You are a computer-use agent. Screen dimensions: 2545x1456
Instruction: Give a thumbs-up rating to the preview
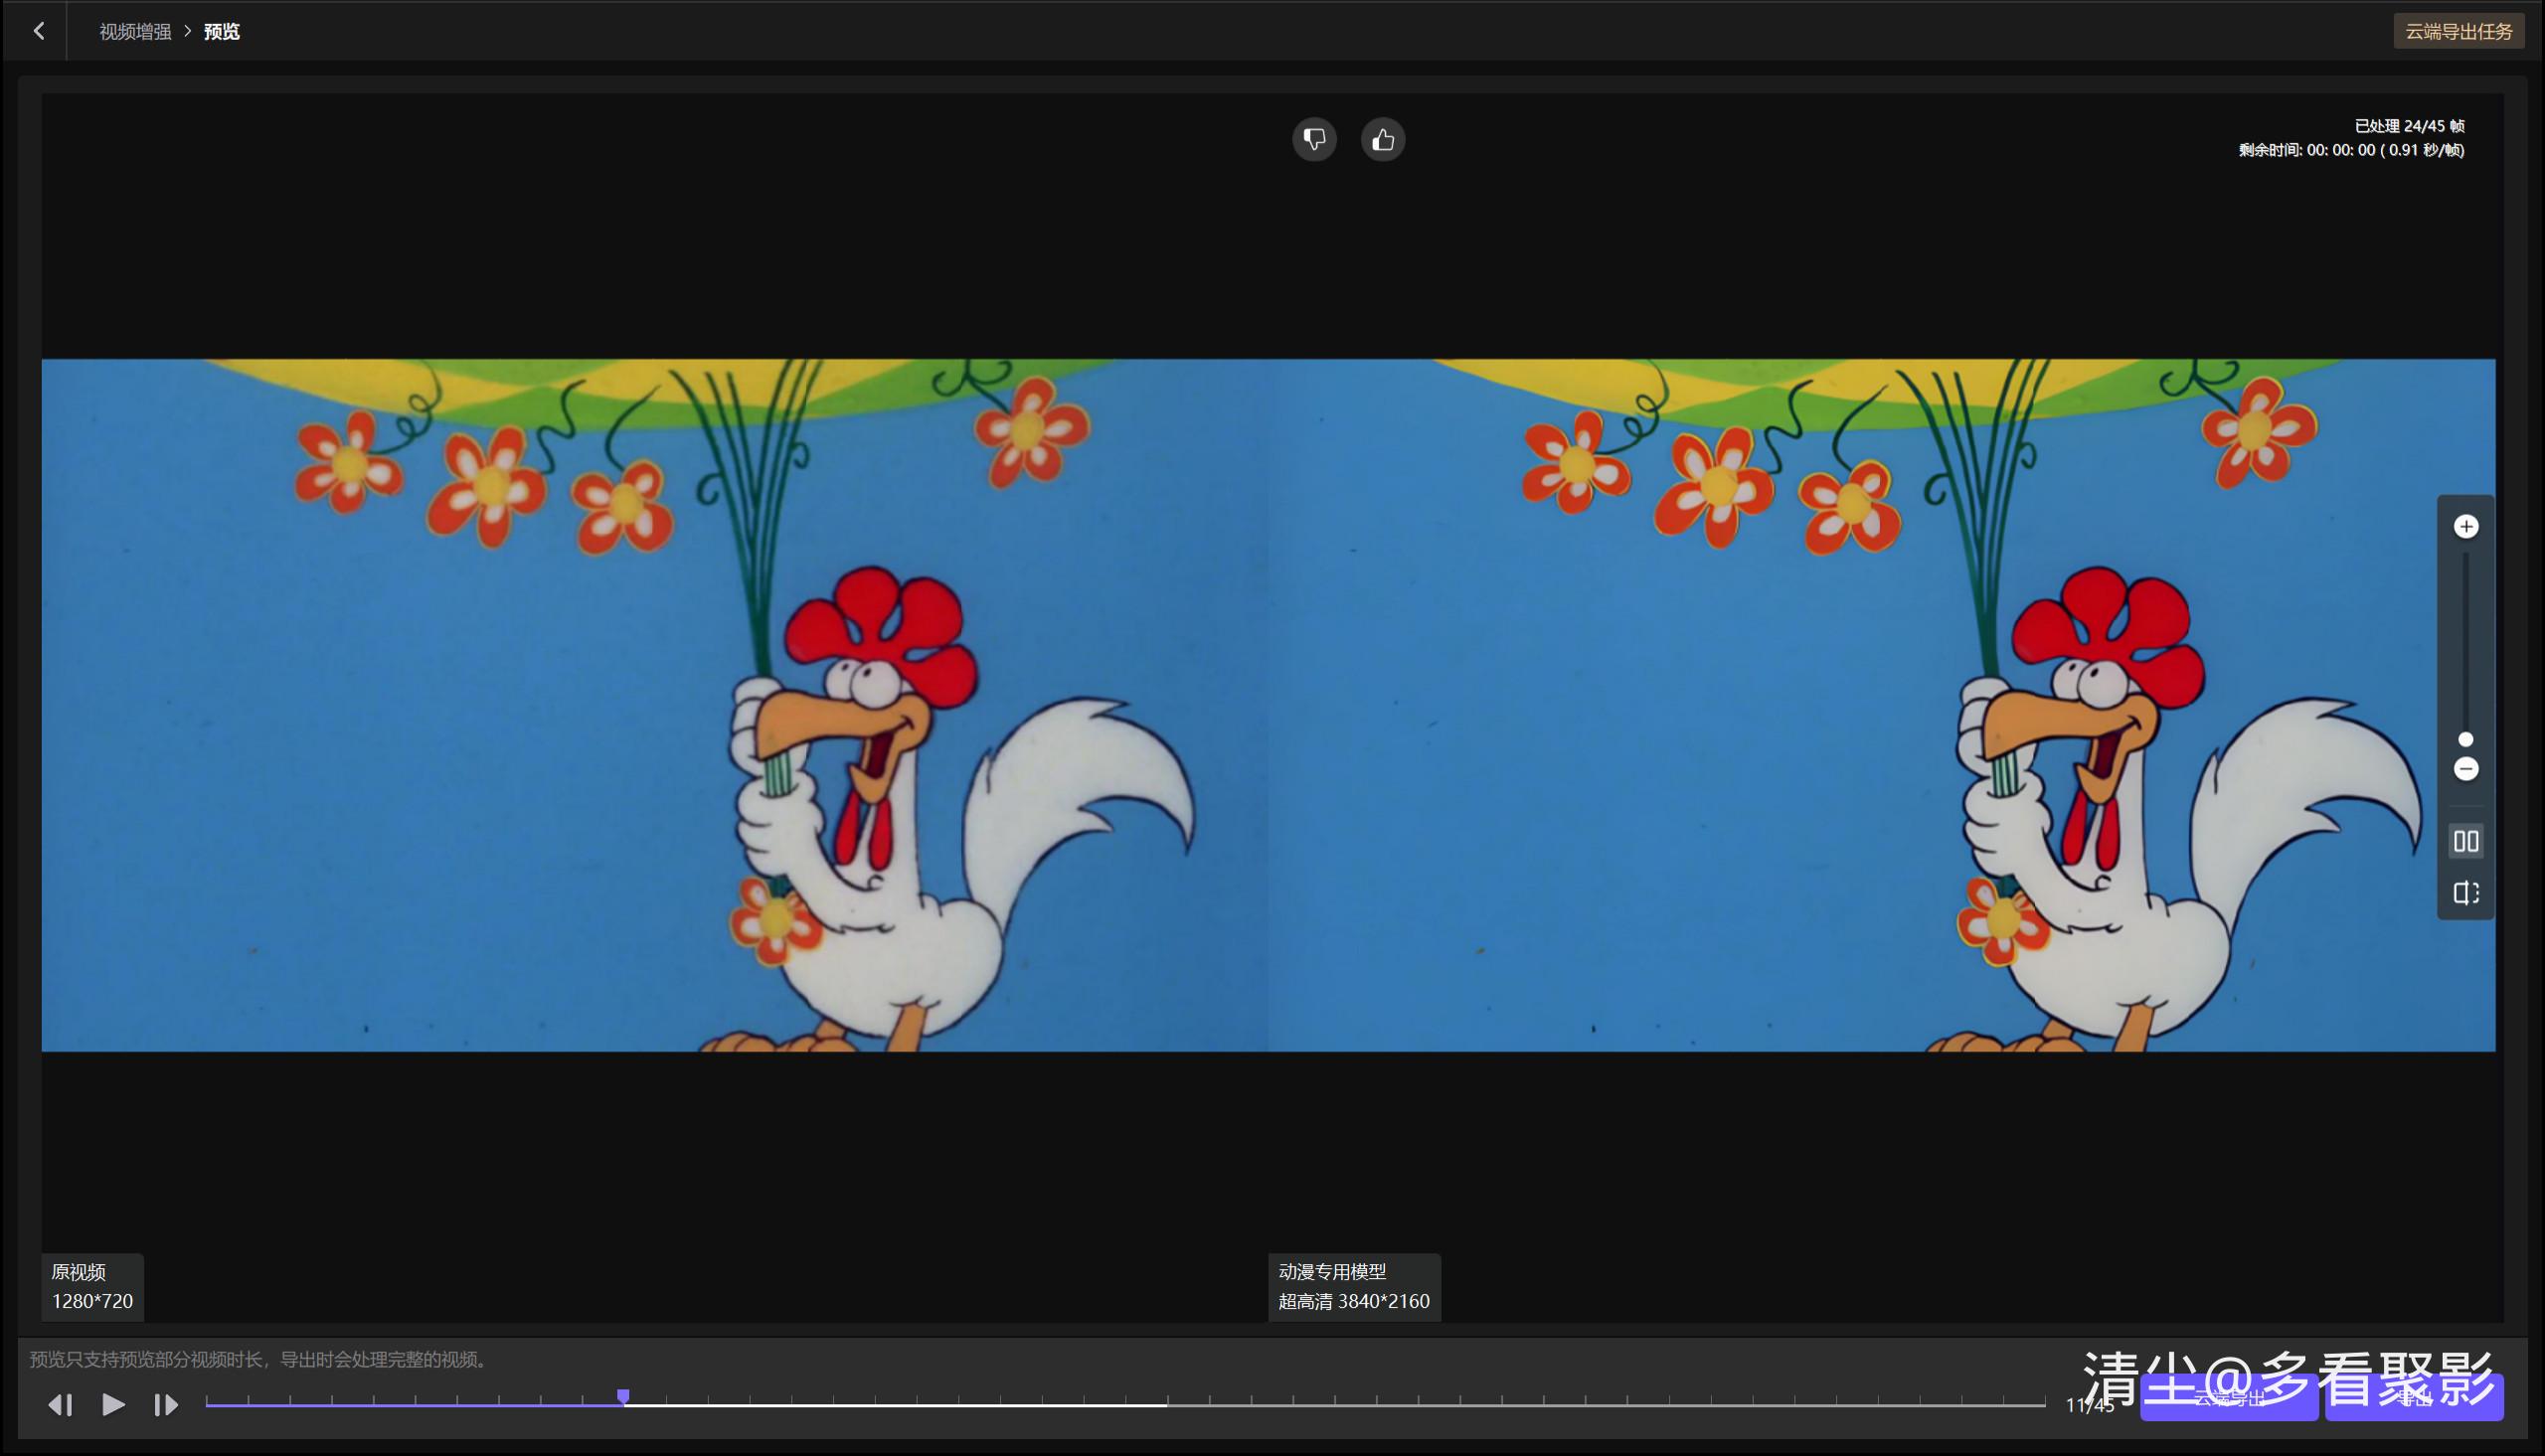coord(1383,140)
